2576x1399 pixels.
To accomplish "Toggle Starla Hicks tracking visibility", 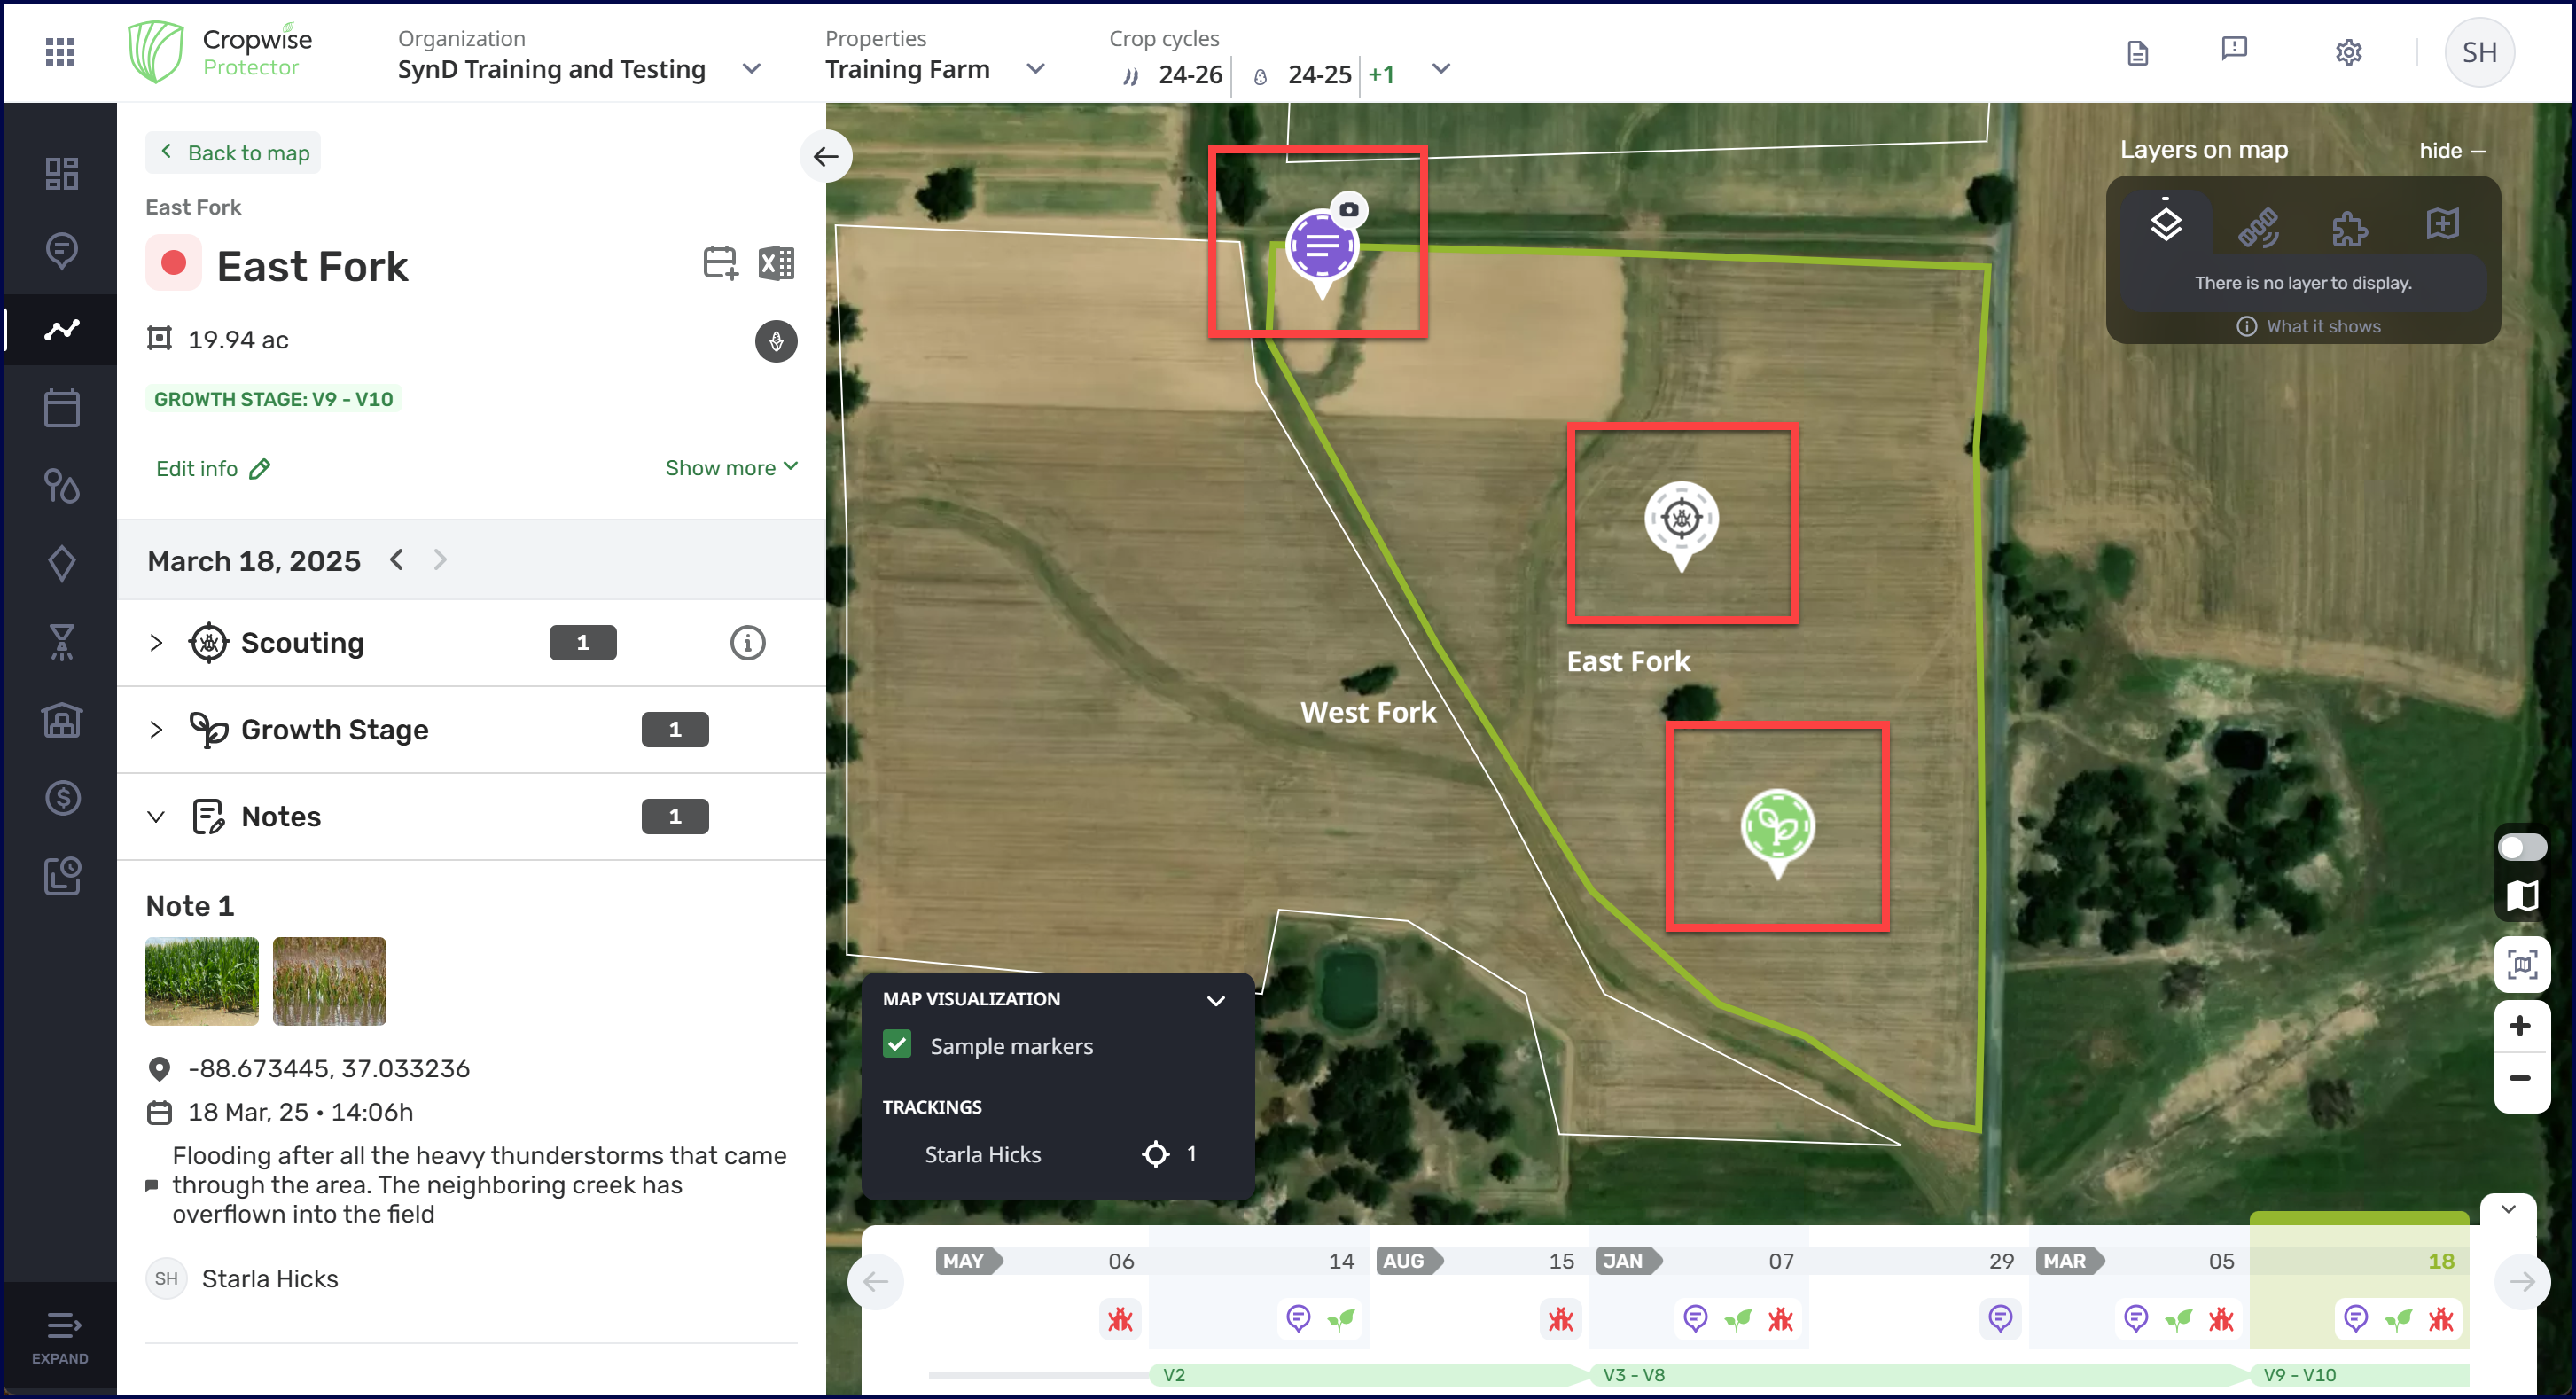I will pos(1155,1154).
